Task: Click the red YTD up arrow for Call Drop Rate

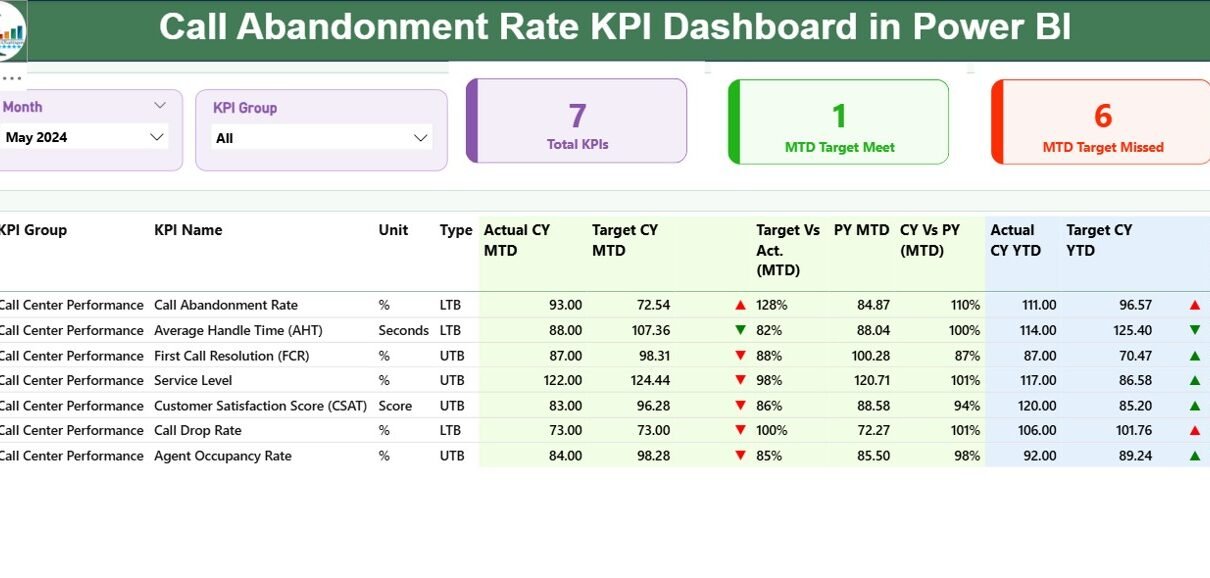Action: [x=1195, y=431]
